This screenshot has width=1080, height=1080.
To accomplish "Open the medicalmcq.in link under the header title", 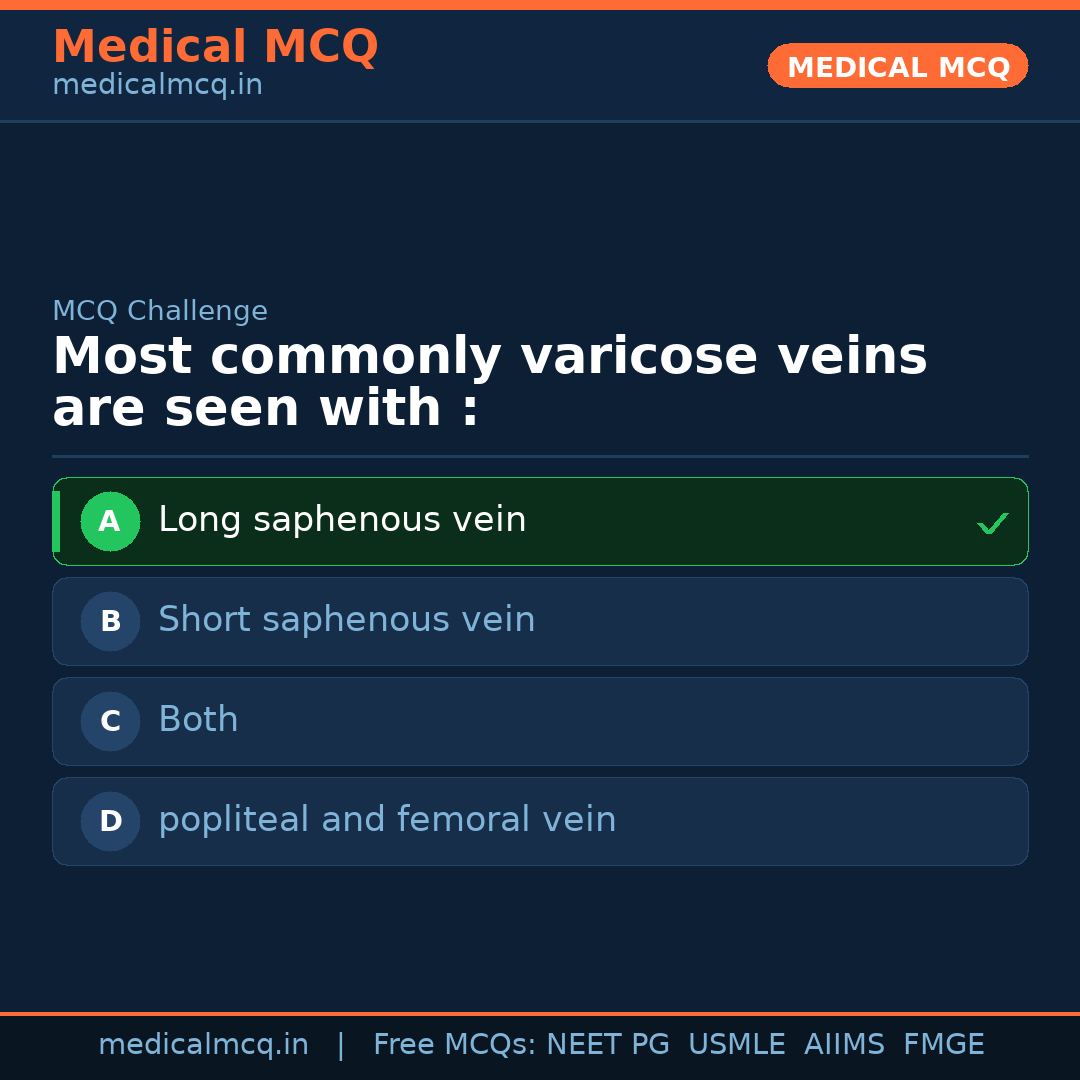I will tap(157, 86).
